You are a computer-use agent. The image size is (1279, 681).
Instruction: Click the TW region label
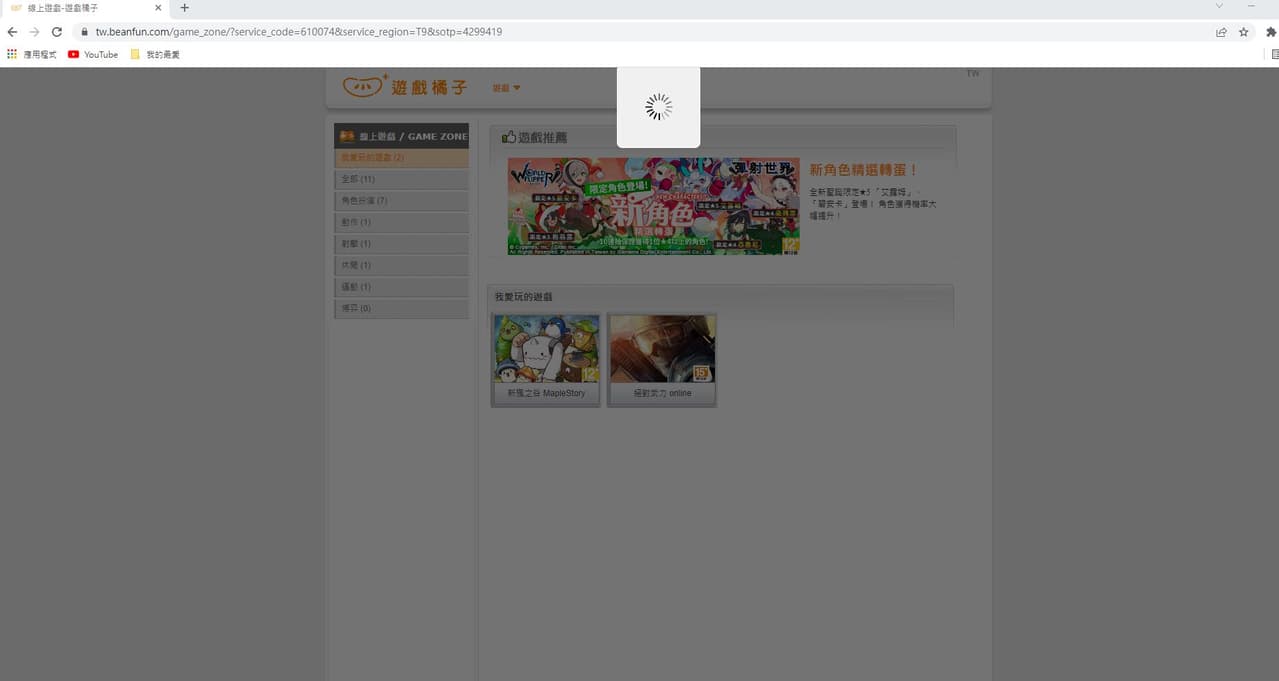973,74
